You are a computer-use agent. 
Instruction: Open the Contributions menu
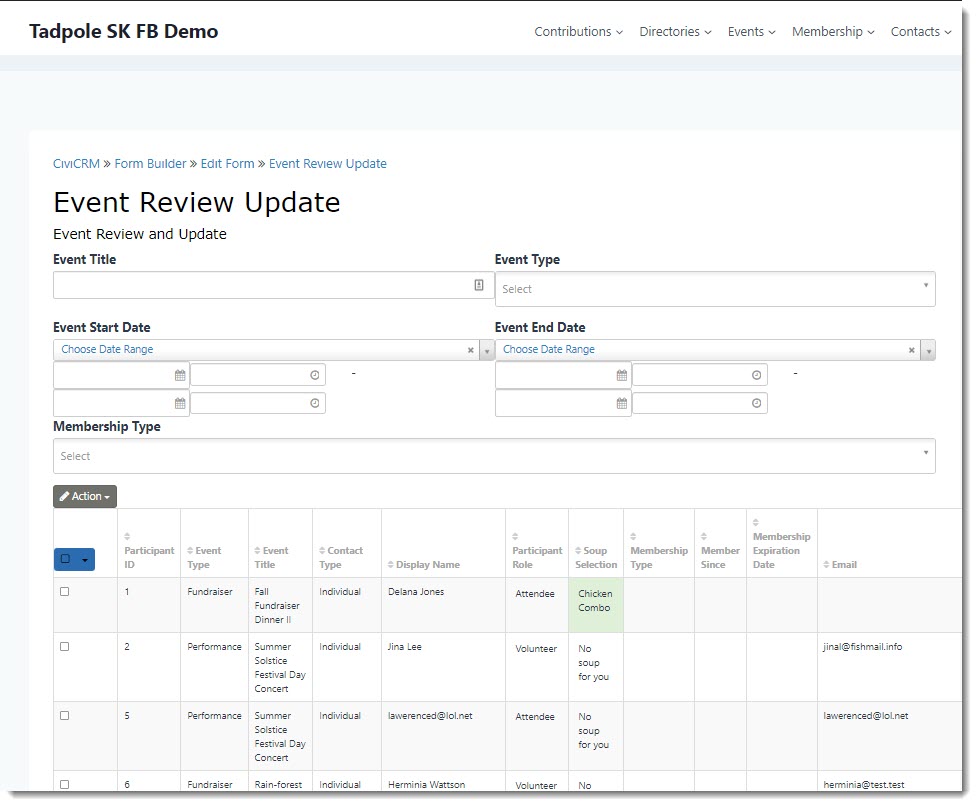click(578, 31)
